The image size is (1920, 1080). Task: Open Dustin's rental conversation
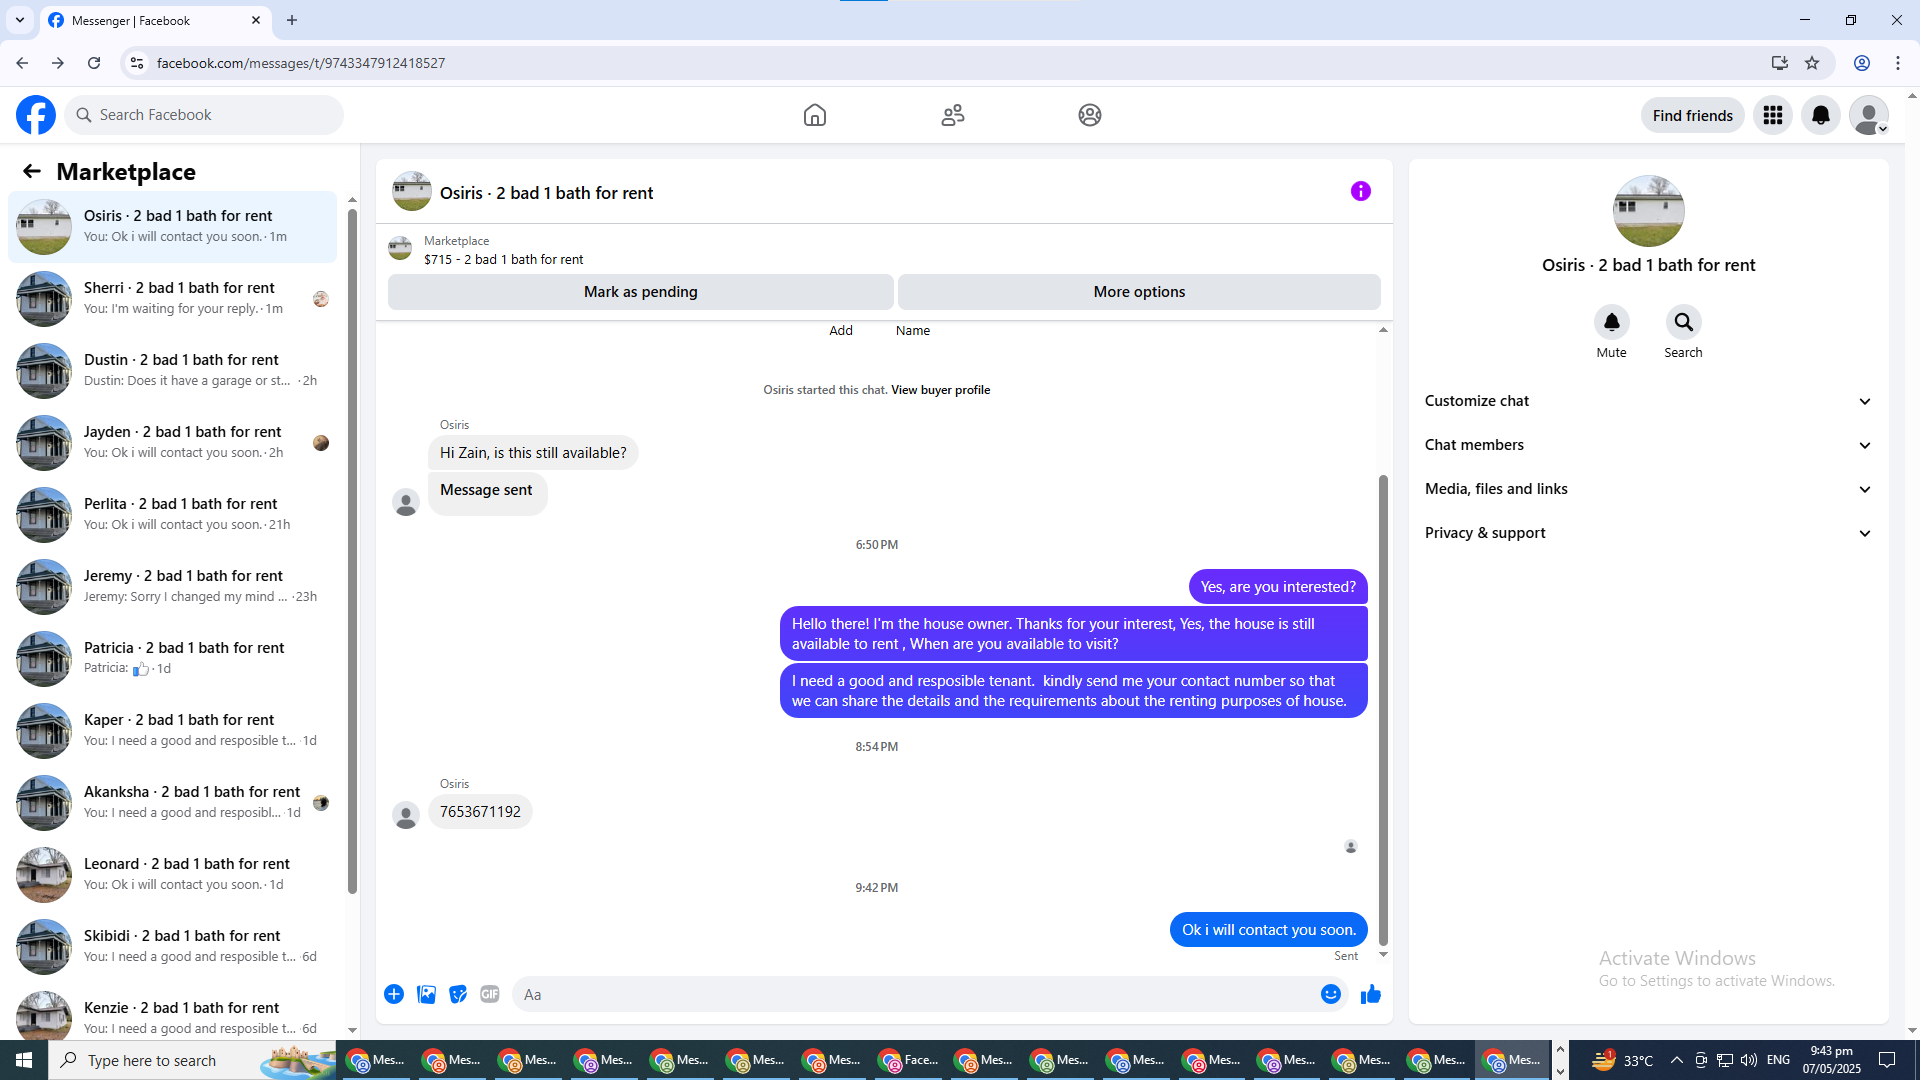(180, 370)
